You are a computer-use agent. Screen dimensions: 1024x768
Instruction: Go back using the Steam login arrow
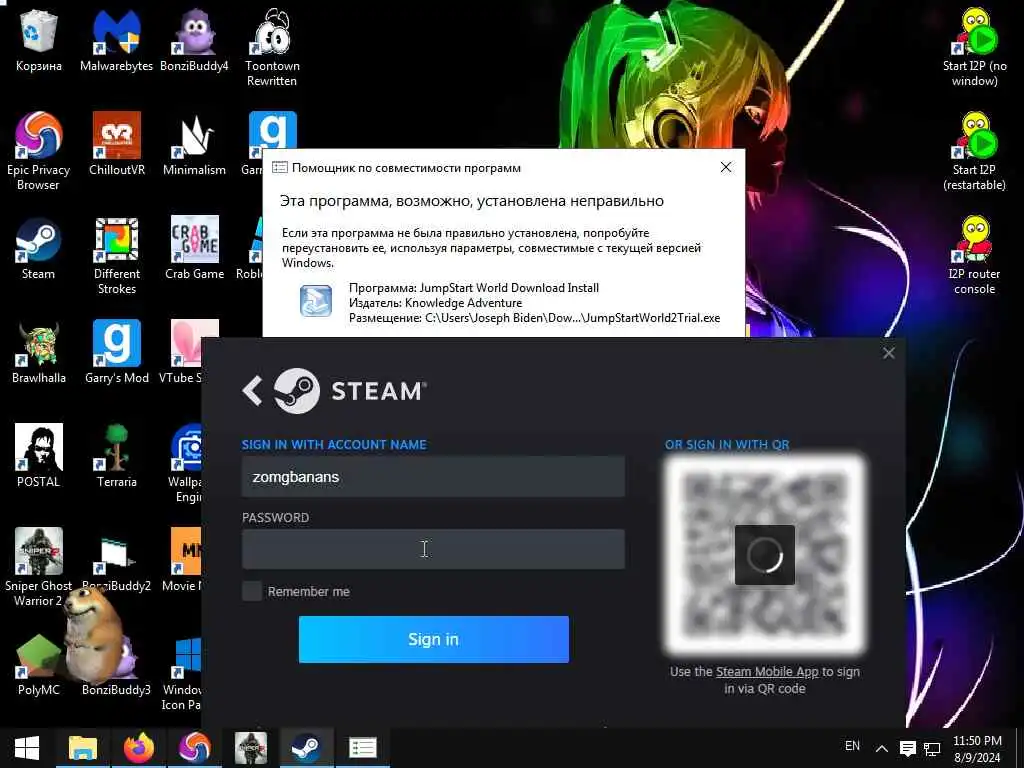pos(252,391)
